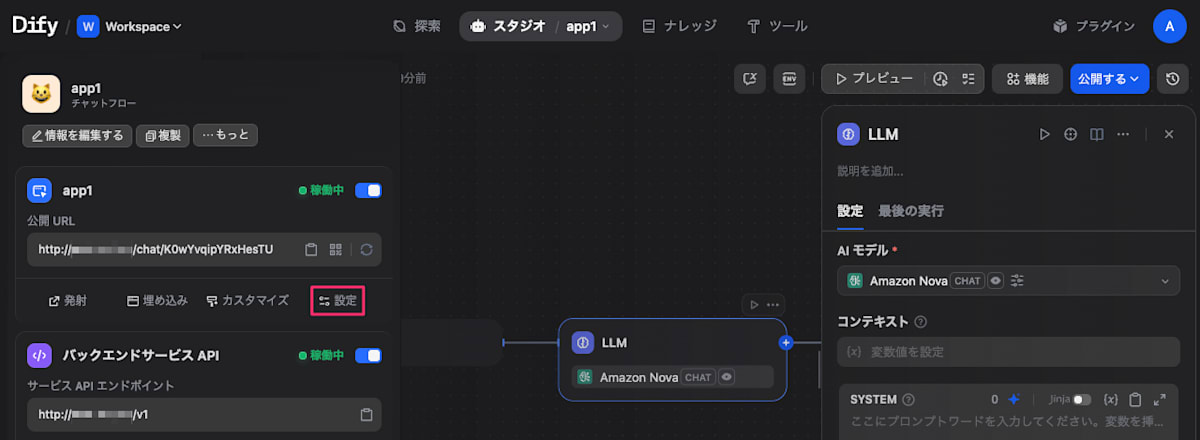Open the model parameter sliders icon
Image resolution: width=1200 pixels, height=440 pixels.
[x=1018, y=281]
